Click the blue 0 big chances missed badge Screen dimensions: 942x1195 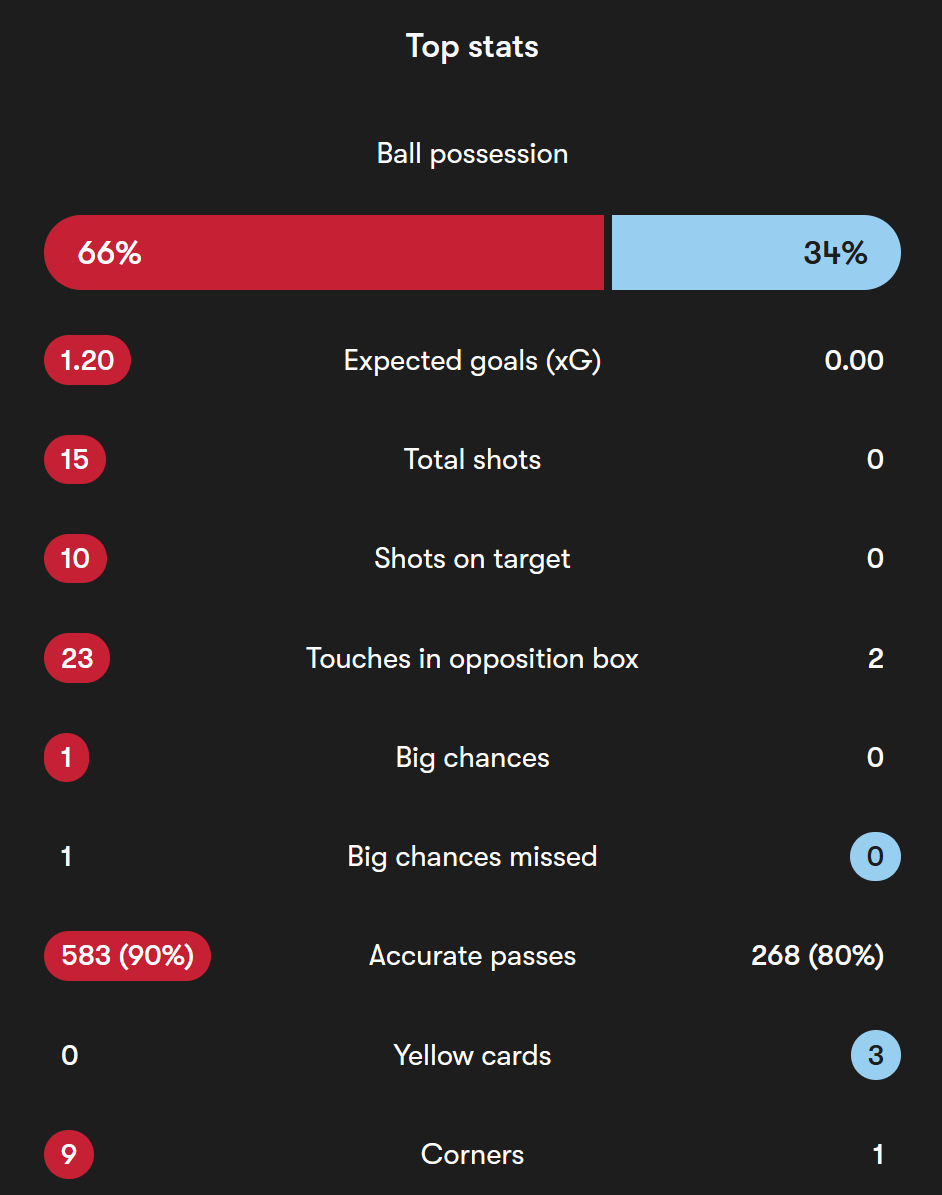click(875, 857)
